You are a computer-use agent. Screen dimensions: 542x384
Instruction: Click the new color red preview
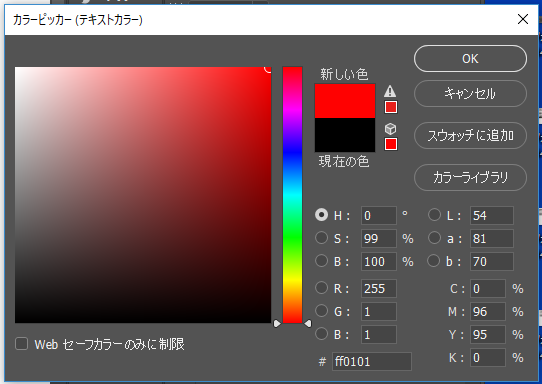345,101
